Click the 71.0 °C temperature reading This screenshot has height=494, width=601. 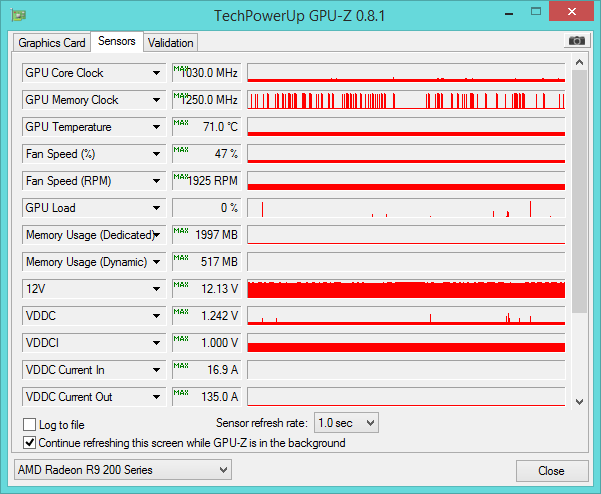[207, 127]
